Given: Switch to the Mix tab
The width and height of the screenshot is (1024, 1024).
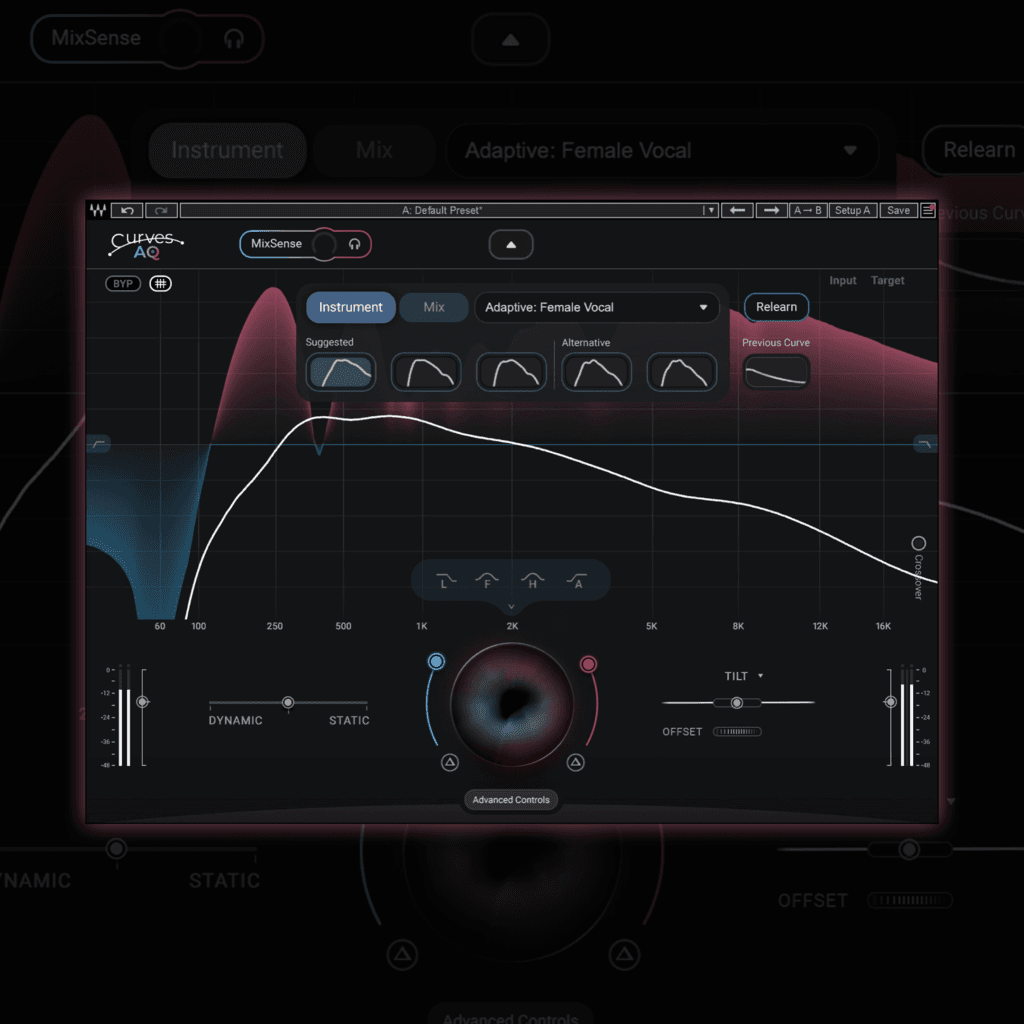Looking at the screenshot, I should pyautogui.click(x=434, y=308).
